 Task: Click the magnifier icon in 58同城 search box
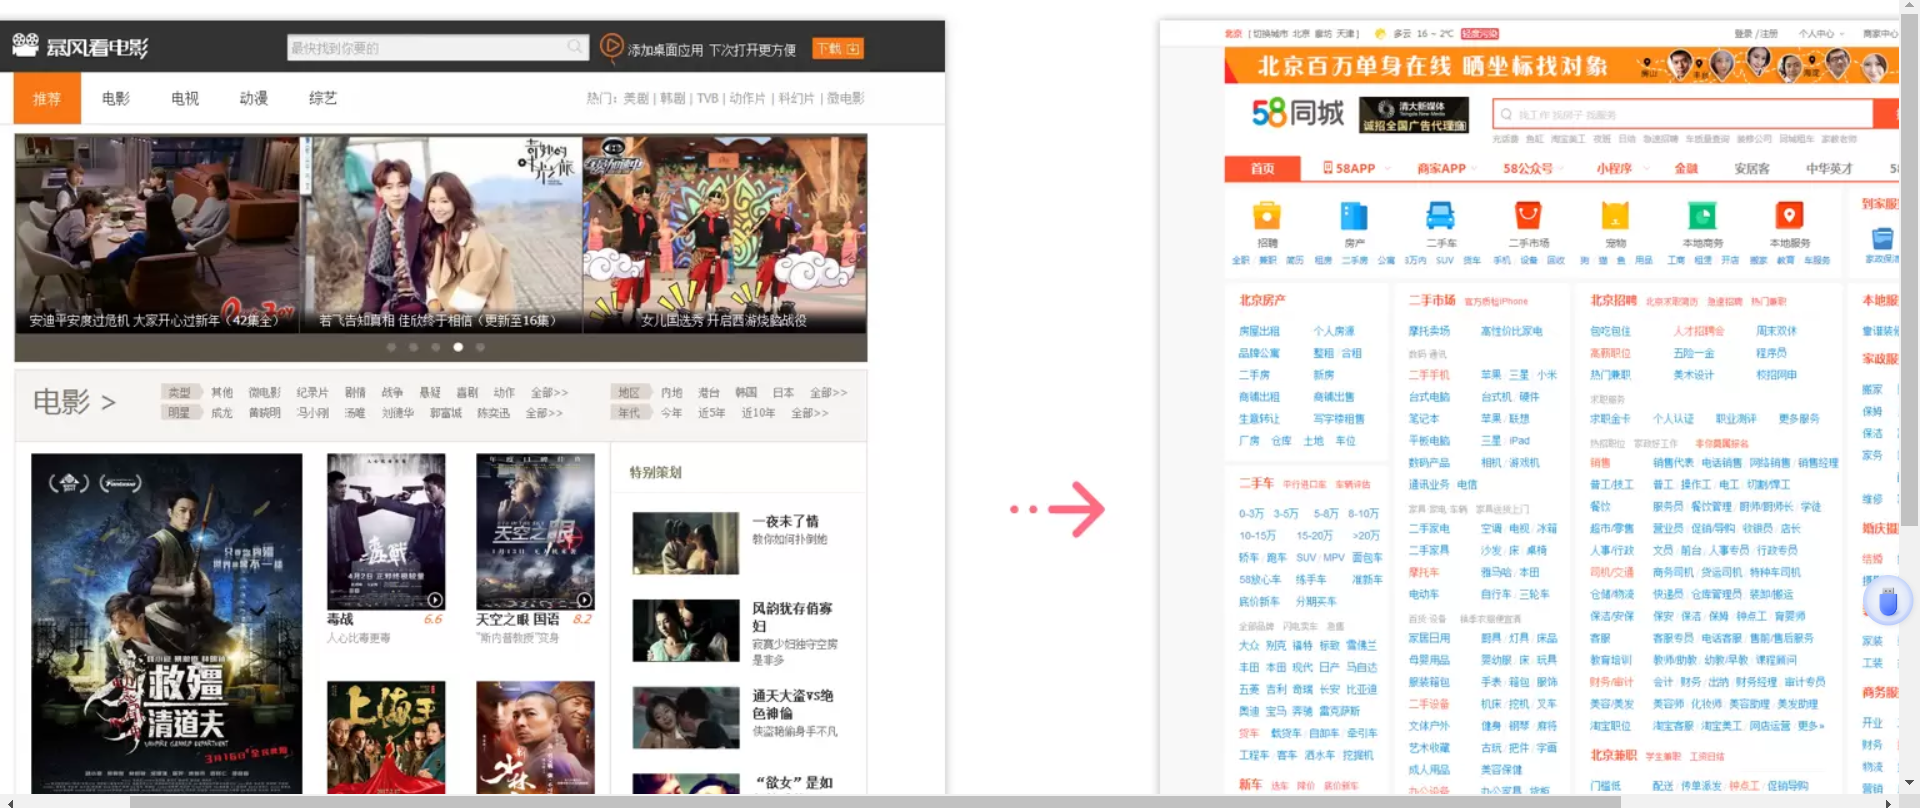1506,114
